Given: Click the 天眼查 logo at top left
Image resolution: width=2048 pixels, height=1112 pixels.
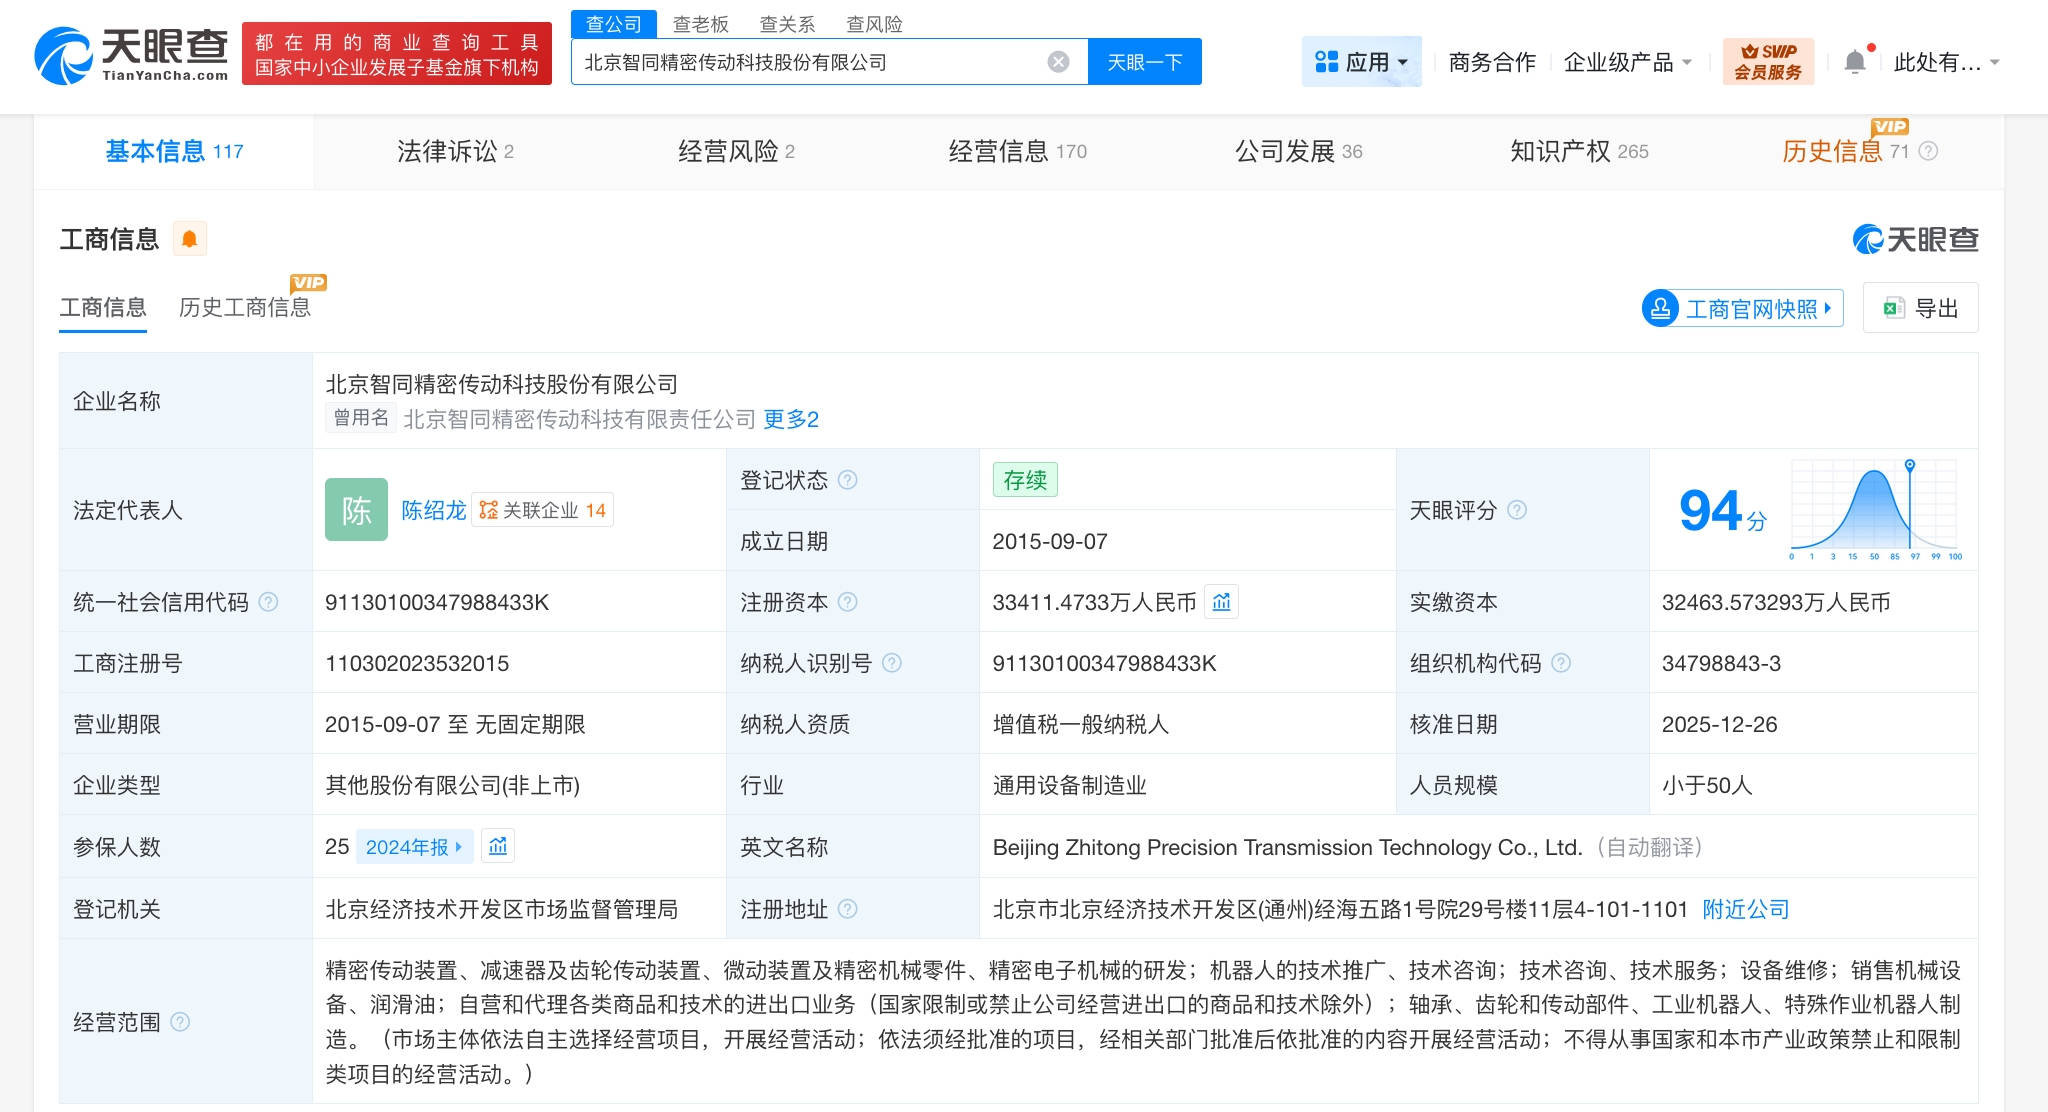Looking at the screenshot, I should pyautogui.click(x=130, y=55).
